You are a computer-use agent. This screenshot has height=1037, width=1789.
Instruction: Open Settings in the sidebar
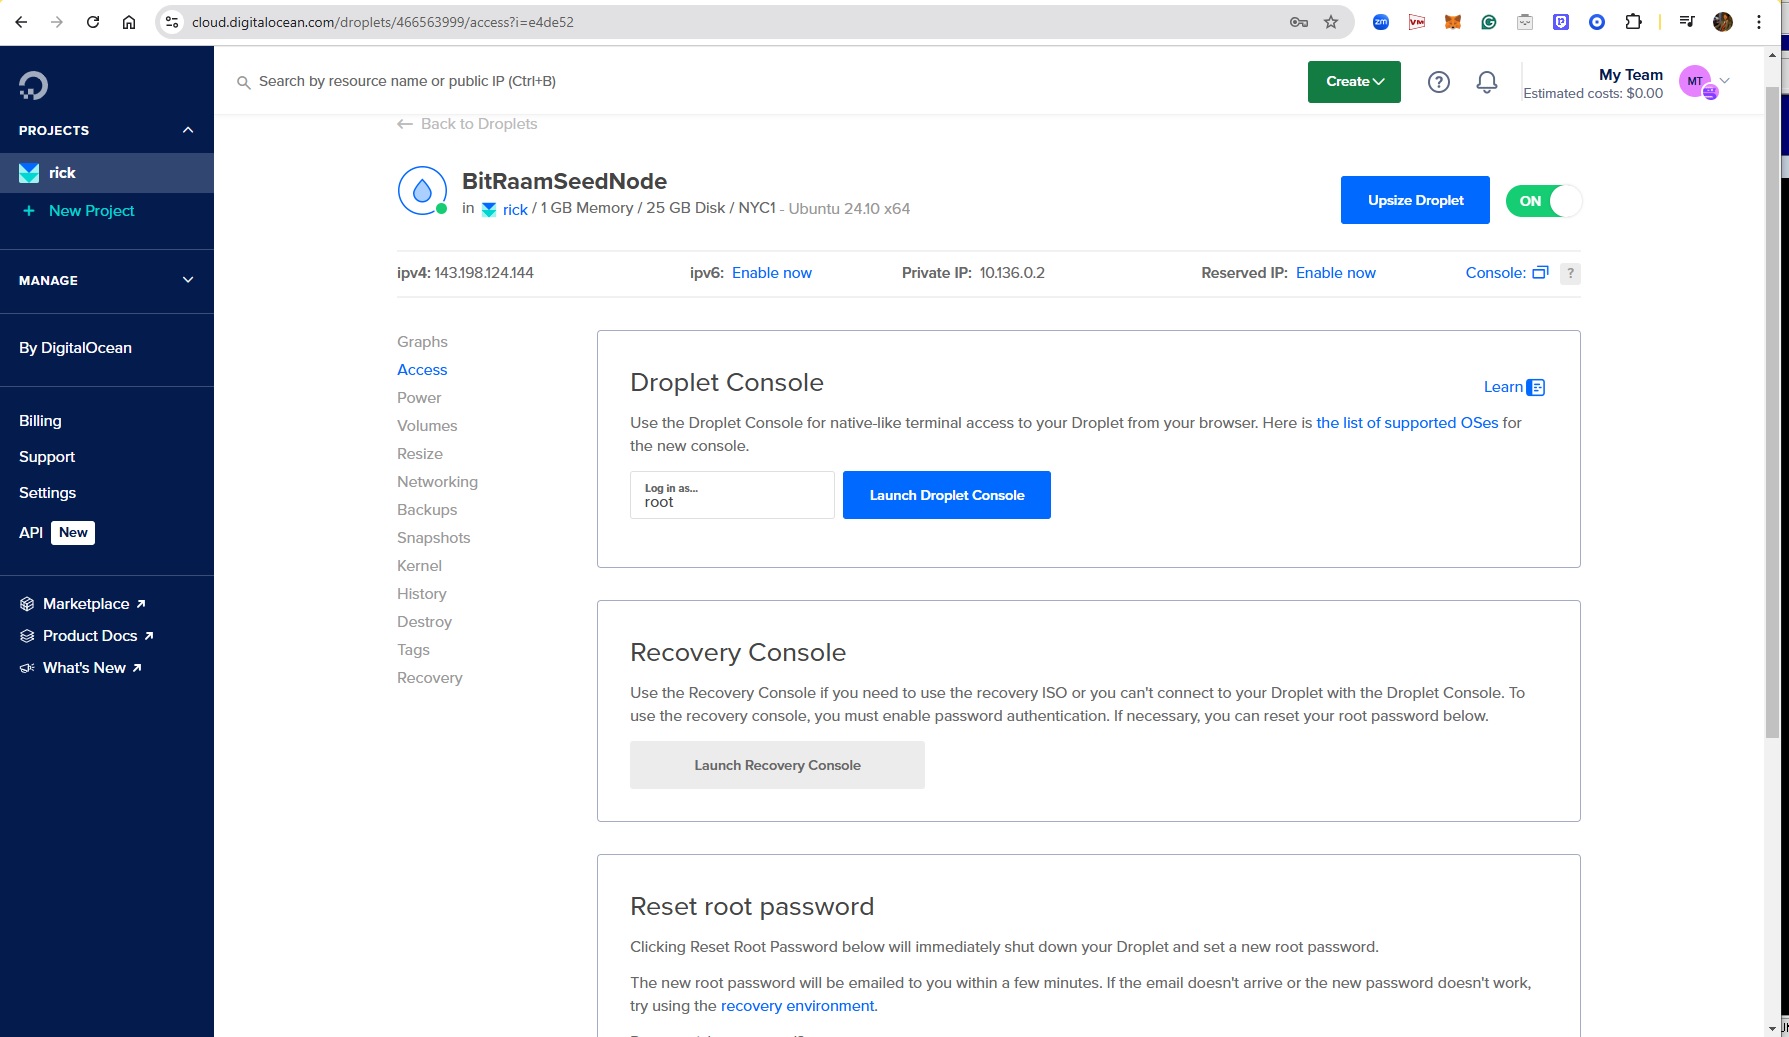pyautogui.click(x=47, y=493)
